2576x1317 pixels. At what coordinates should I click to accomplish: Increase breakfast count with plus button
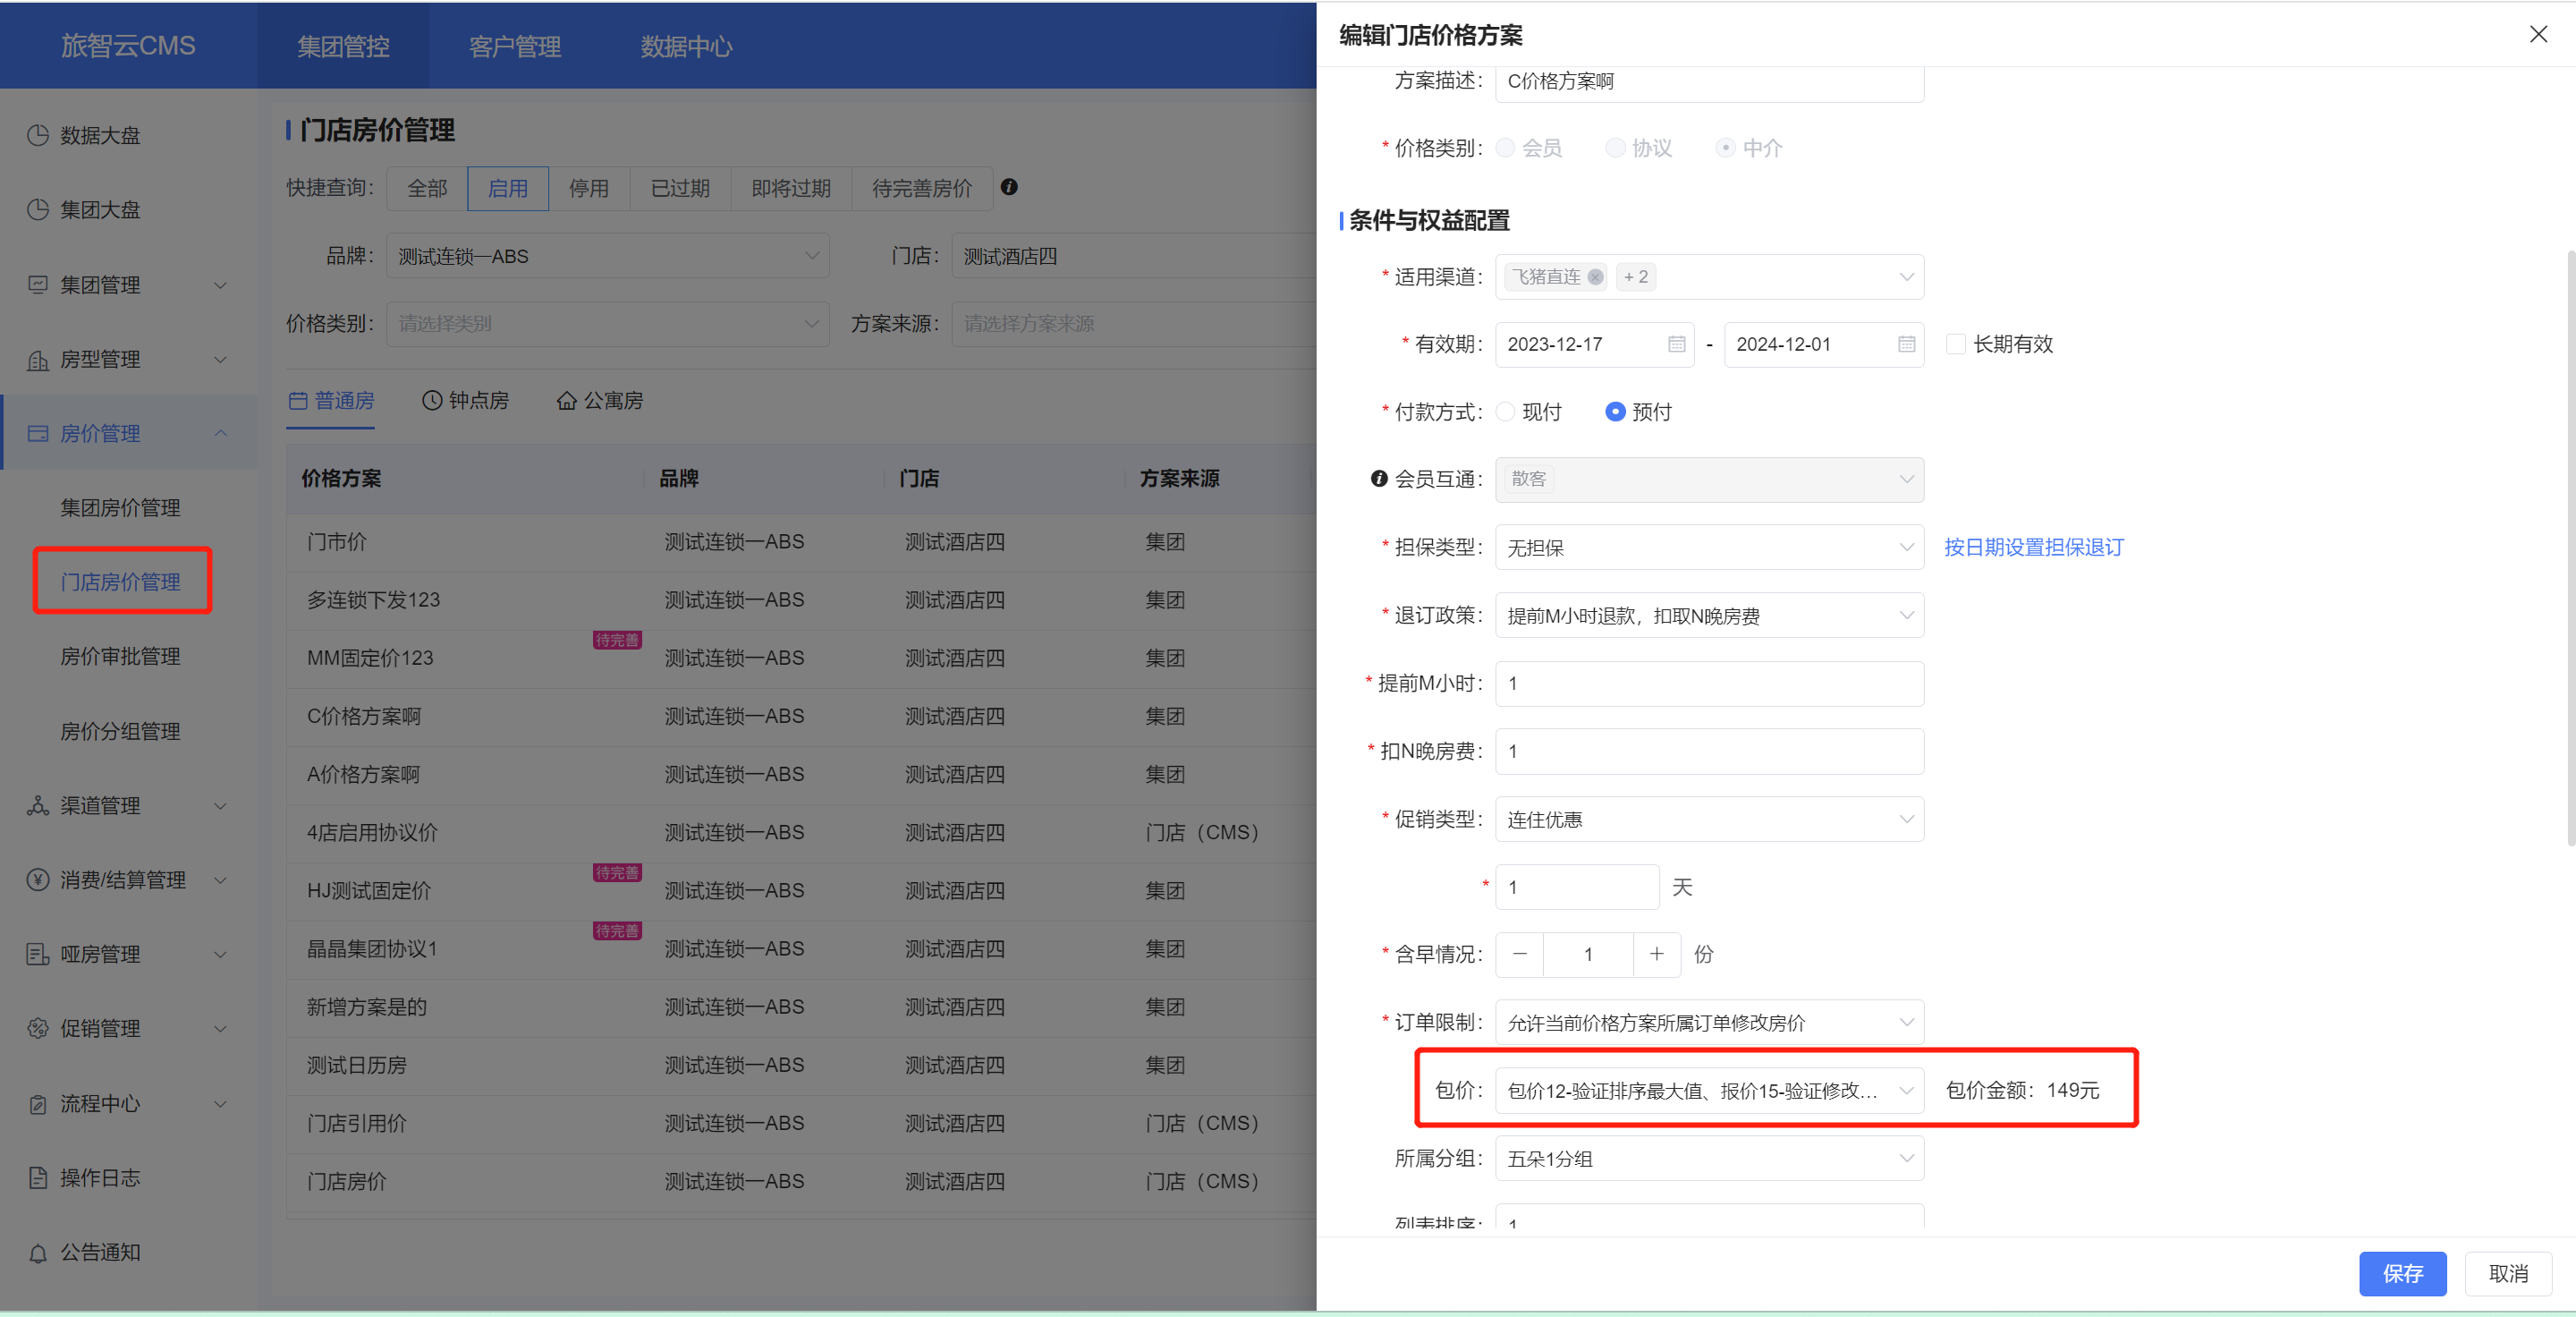tap(1657, 954)
